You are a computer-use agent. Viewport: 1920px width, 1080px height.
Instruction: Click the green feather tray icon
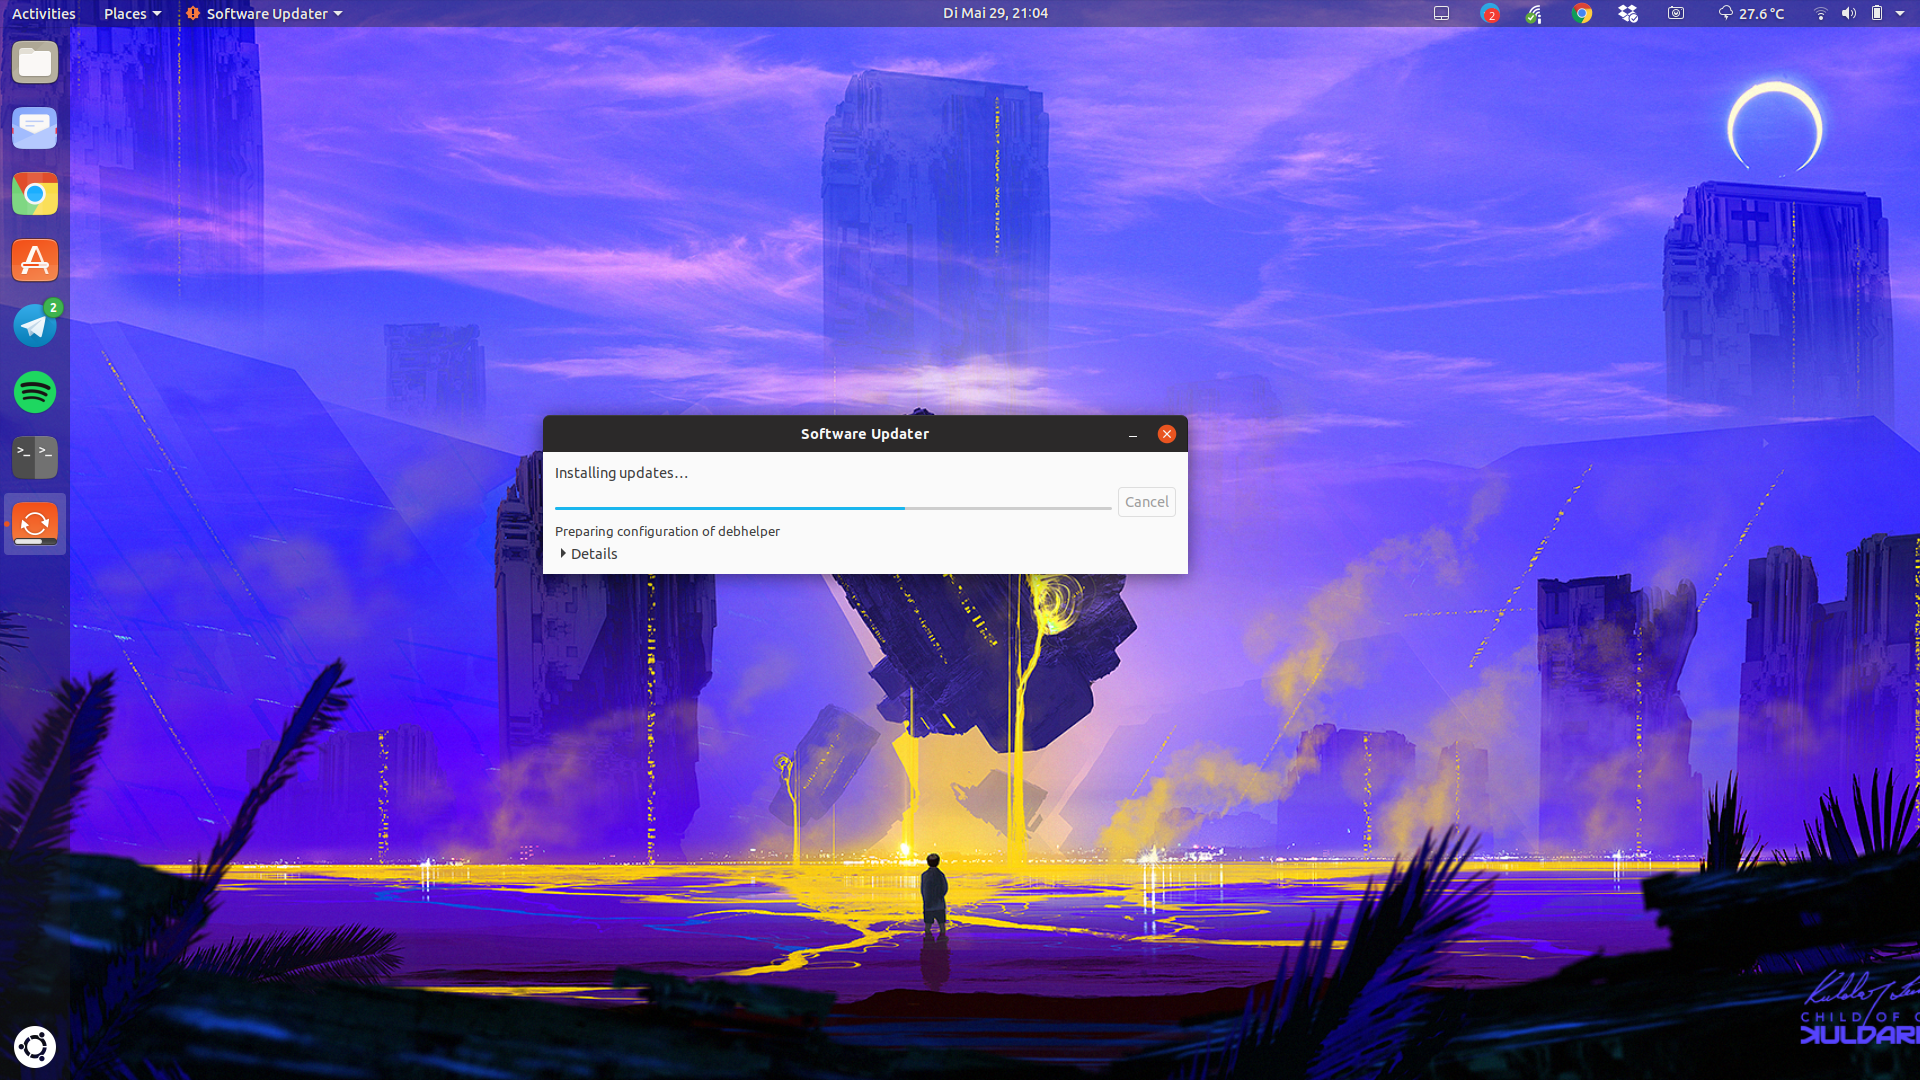[x=1534, y=13]
